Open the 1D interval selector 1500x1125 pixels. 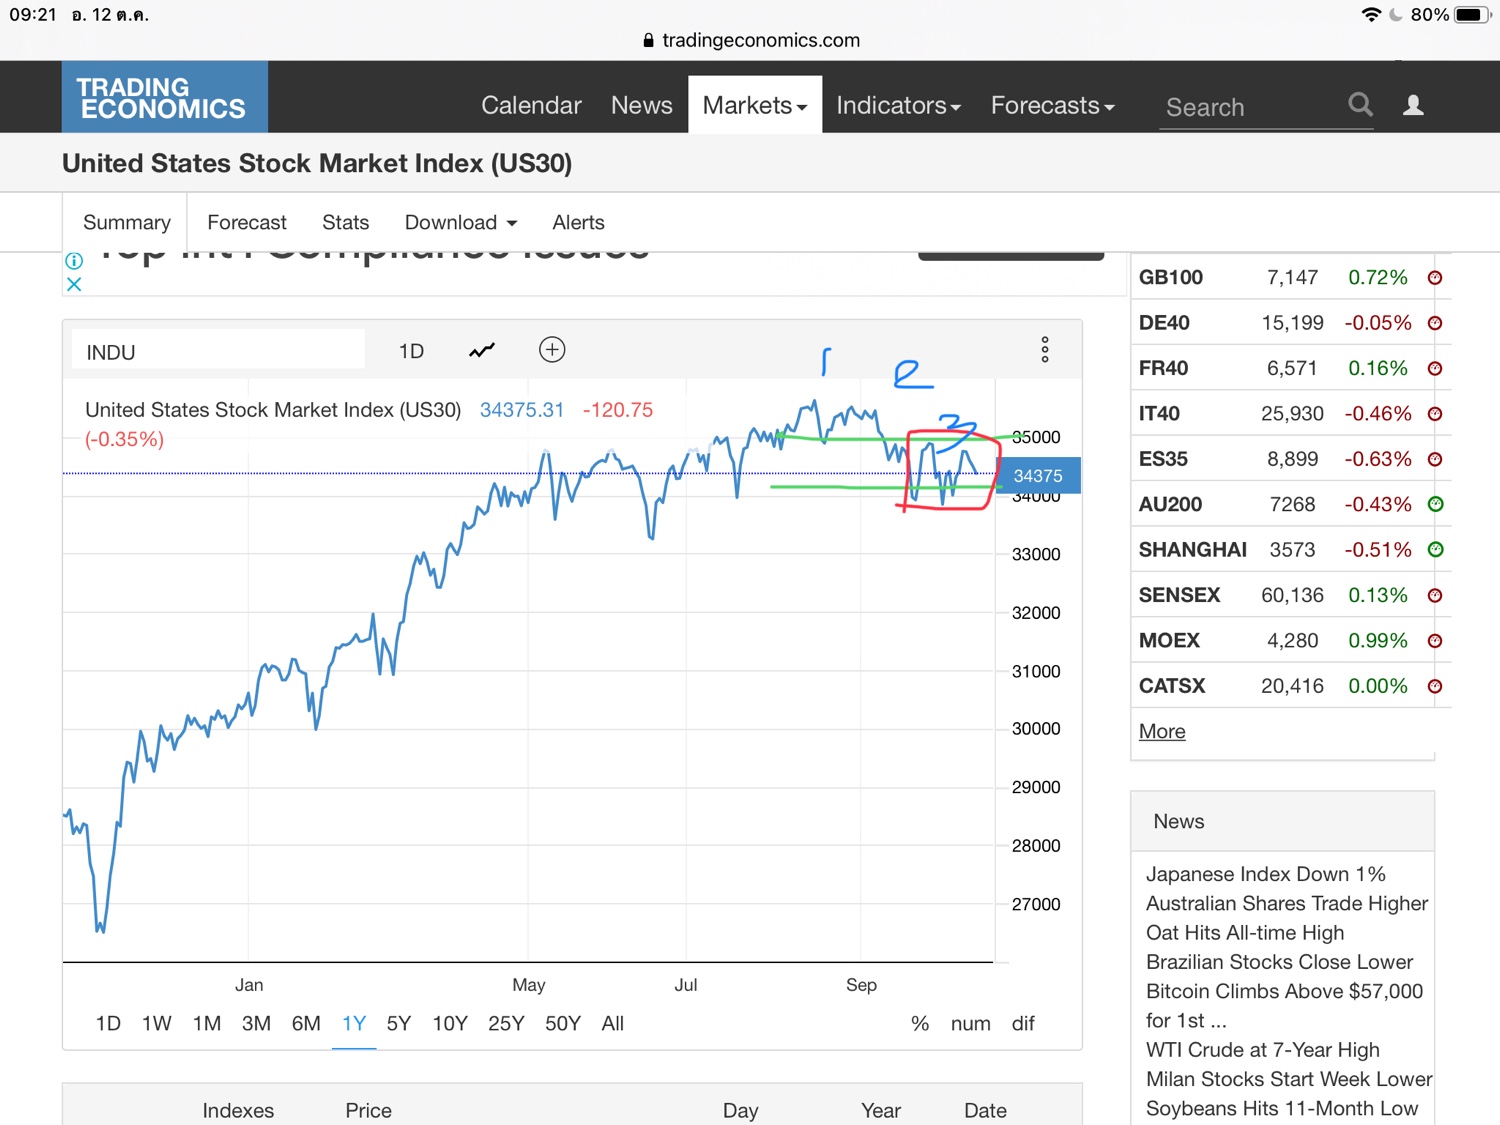pyautogui.click(x=411, y=351)
